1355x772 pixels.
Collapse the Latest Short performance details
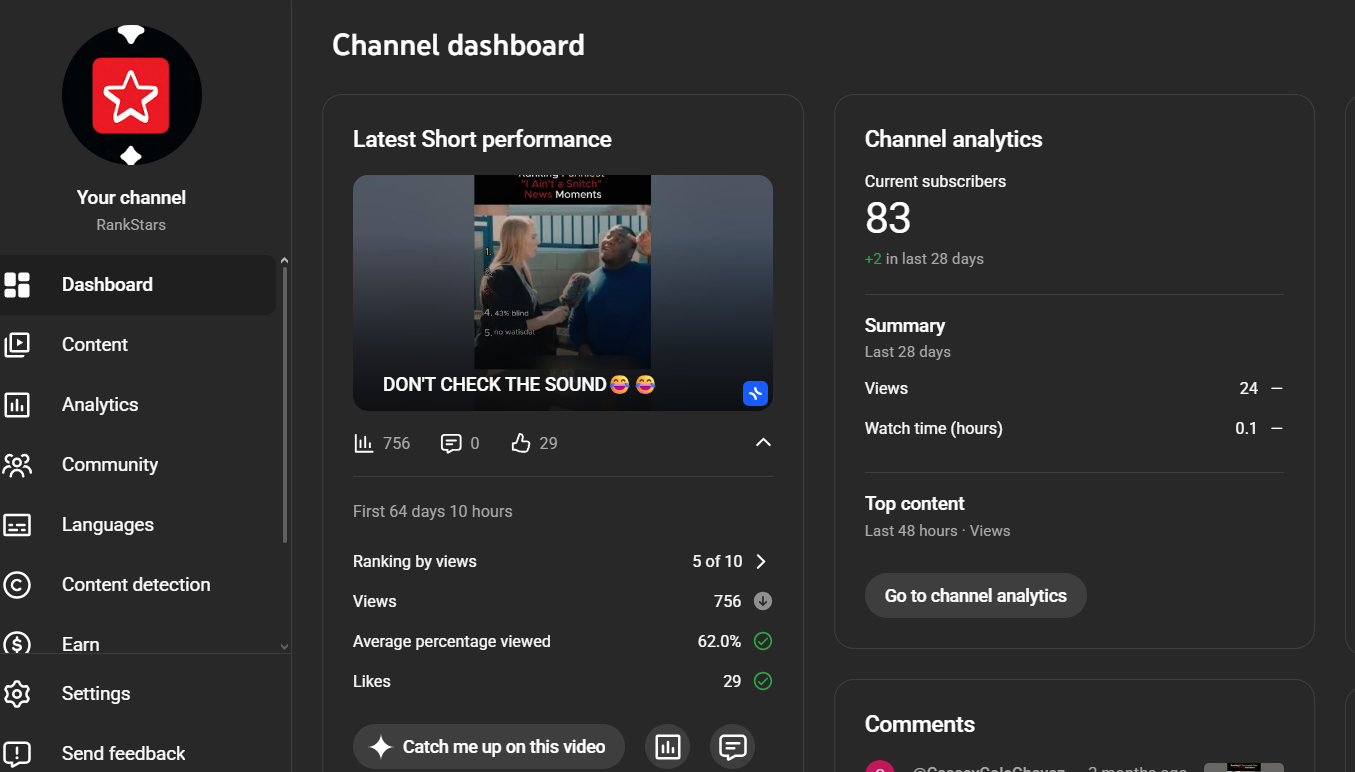coord(763,443)
